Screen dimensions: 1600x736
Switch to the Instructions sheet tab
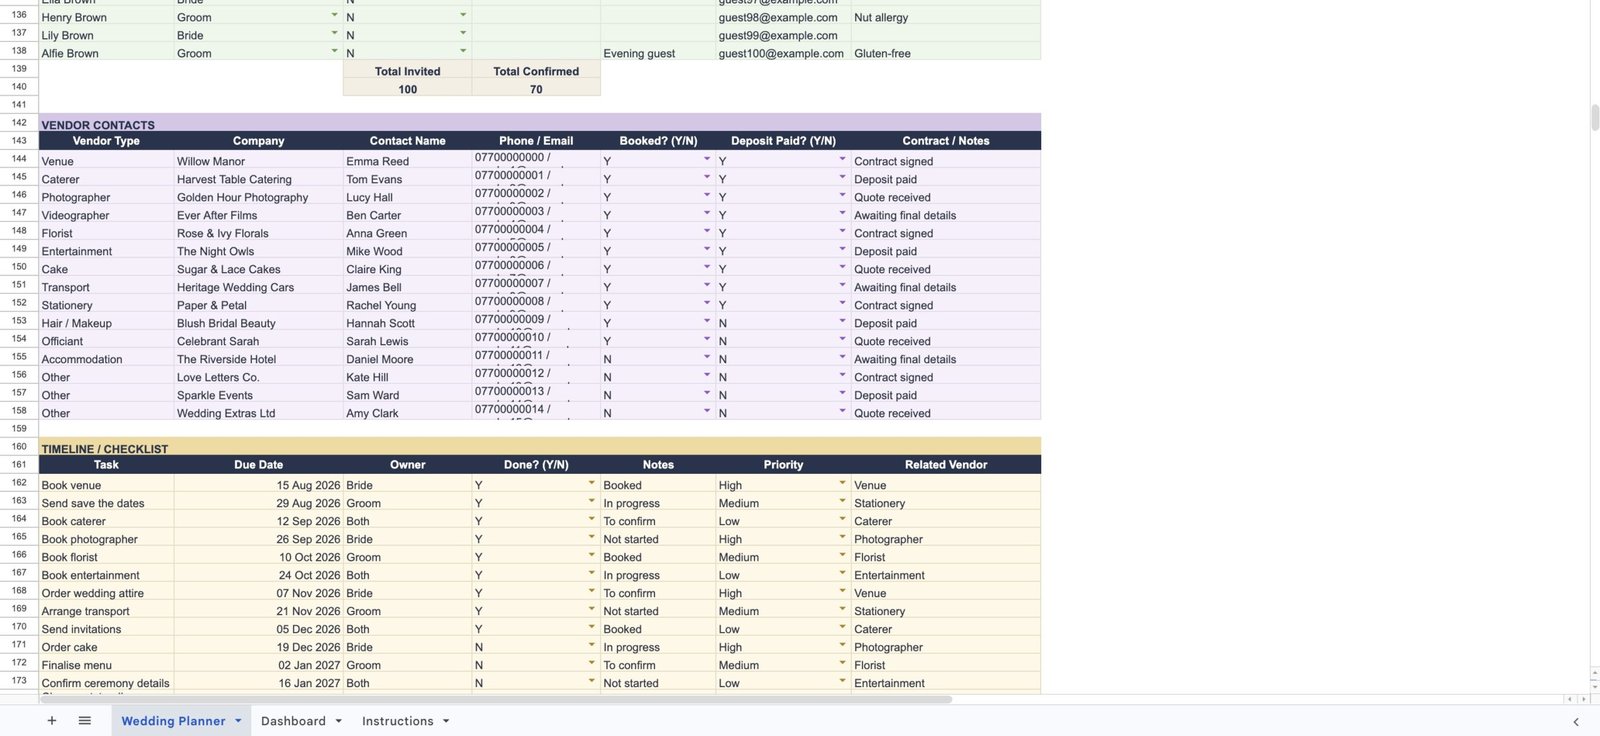[x=397, y=721]
